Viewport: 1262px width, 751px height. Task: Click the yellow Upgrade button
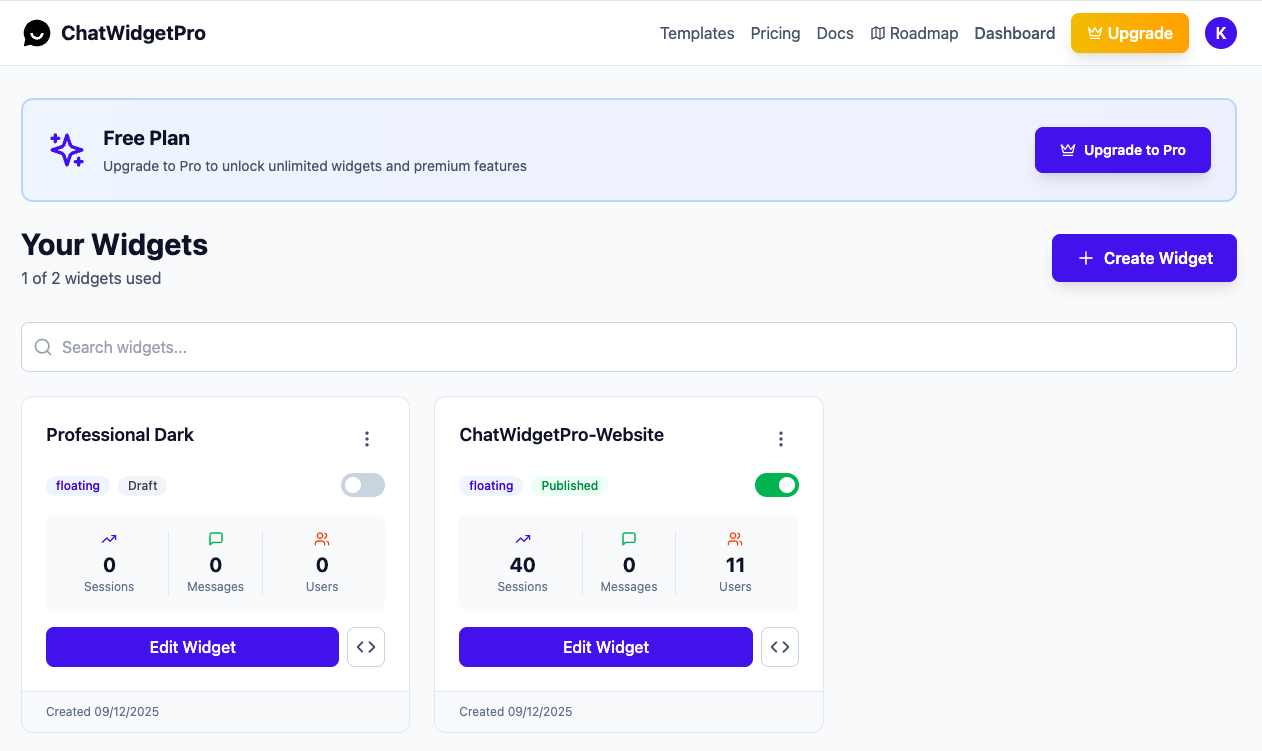(x=1129, y=33)
